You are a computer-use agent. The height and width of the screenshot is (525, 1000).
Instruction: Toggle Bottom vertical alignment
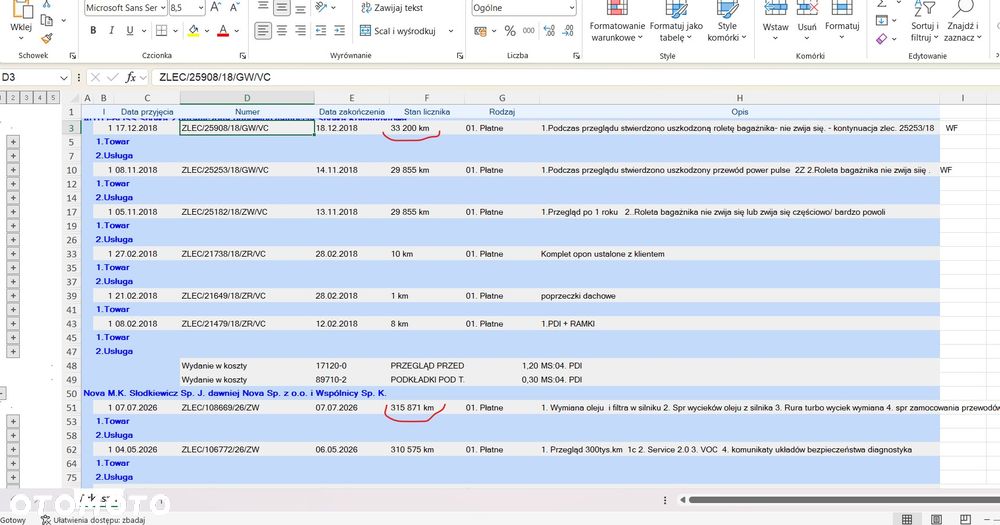[300, 8]
